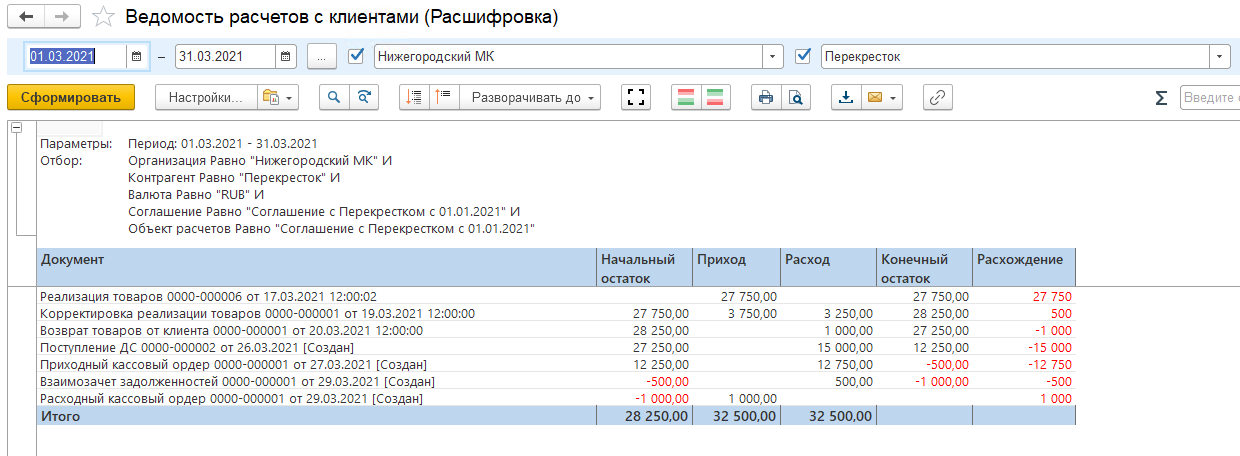Toggle full-screen expand icon
This screenshot has width=1240, height=456.
[636, 97]
